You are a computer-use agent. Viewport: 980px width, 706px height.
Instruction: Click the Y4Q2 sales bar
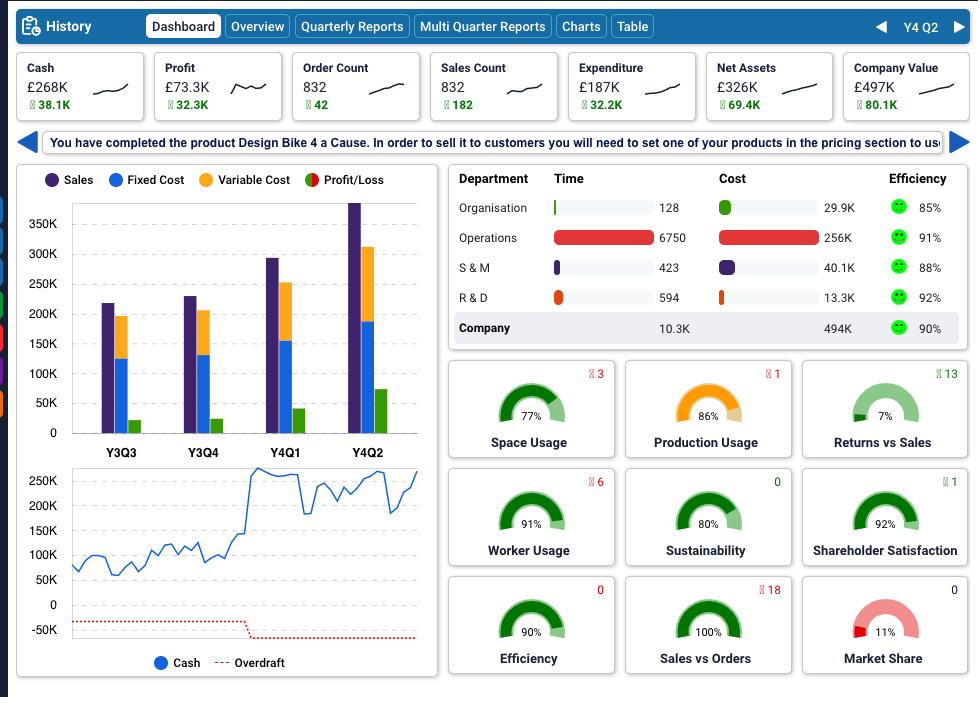tap(354, 318)
